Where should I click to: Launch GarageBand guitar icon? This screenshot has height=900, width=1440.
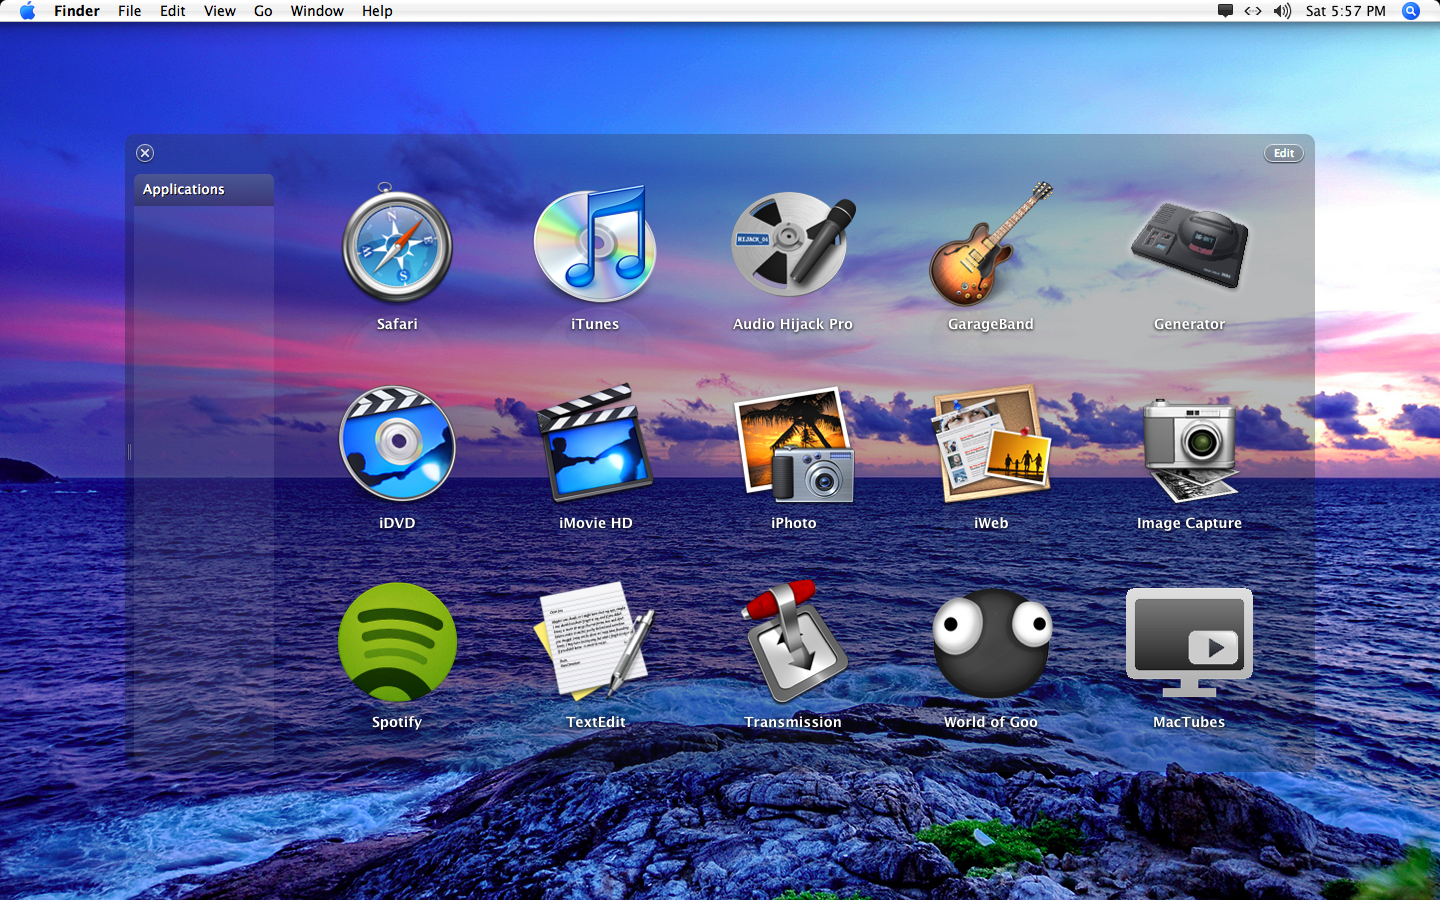point(991,244)
